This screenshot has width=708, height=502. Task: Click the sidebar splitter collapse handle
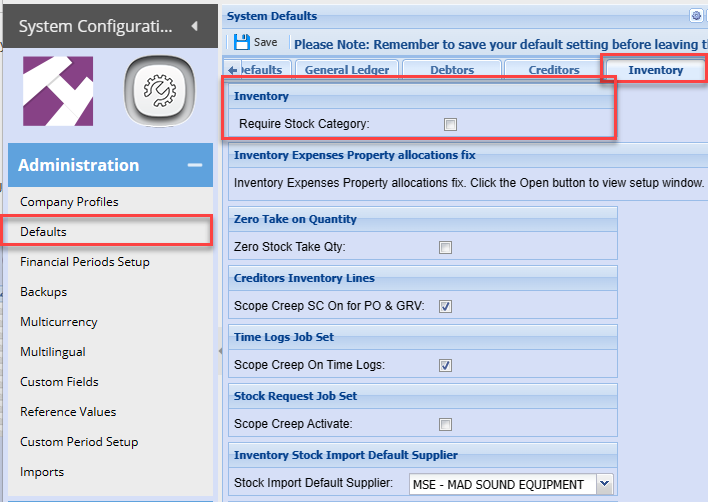pyautogui.click(x=220, y=351)
